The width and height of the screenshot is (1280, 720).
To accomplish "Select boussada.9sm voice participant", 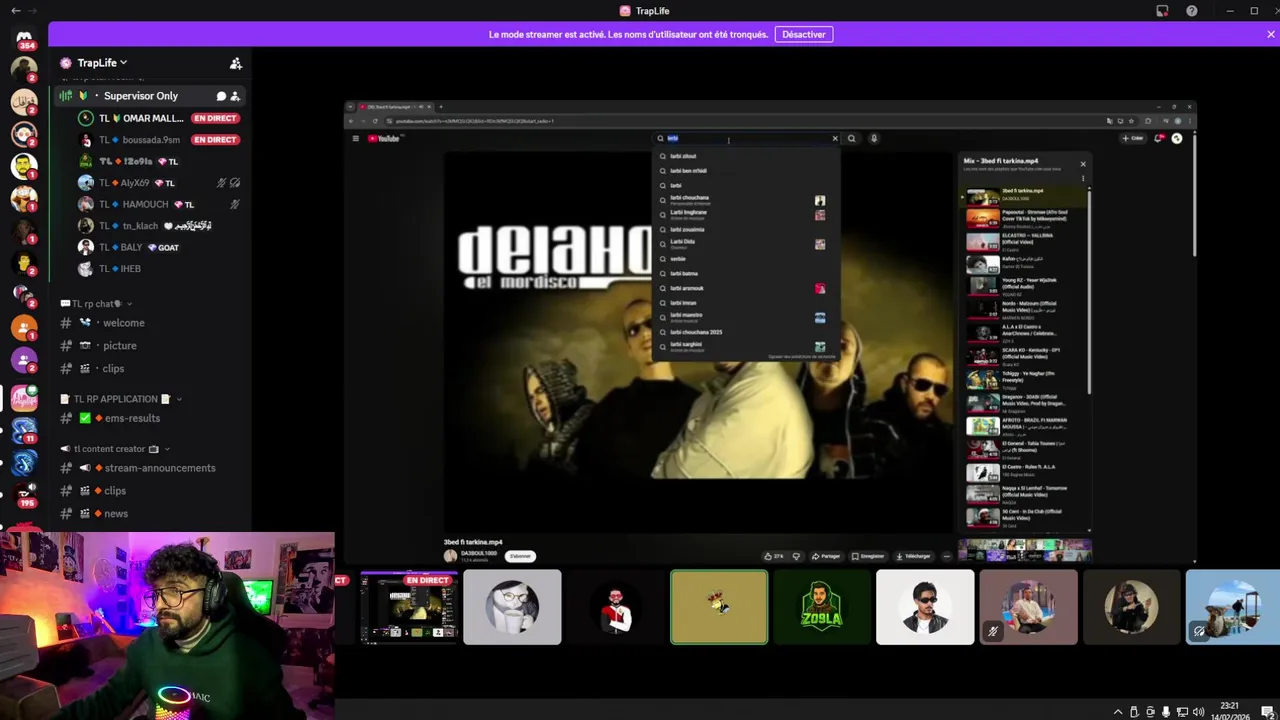I will (x=159, y=140).
